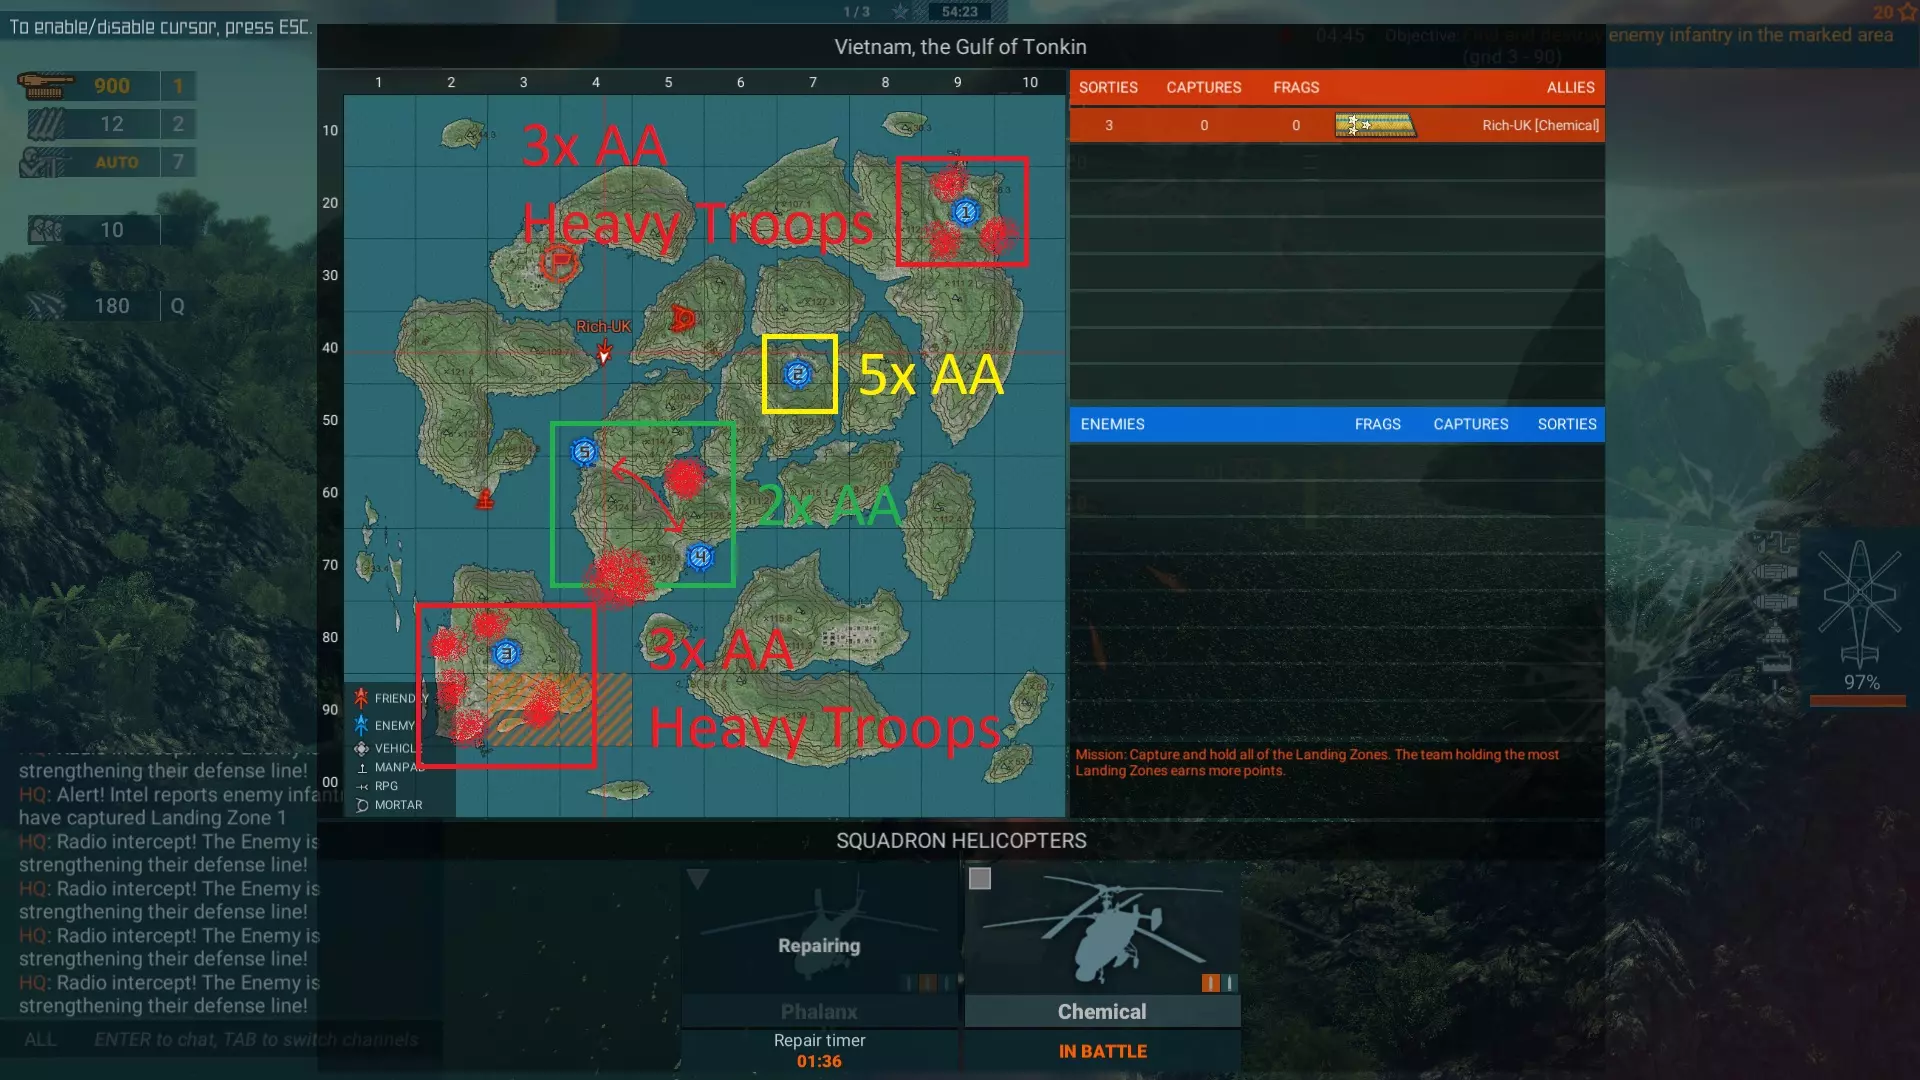Sort by the FRAGS column in allies

[1296, 88]
